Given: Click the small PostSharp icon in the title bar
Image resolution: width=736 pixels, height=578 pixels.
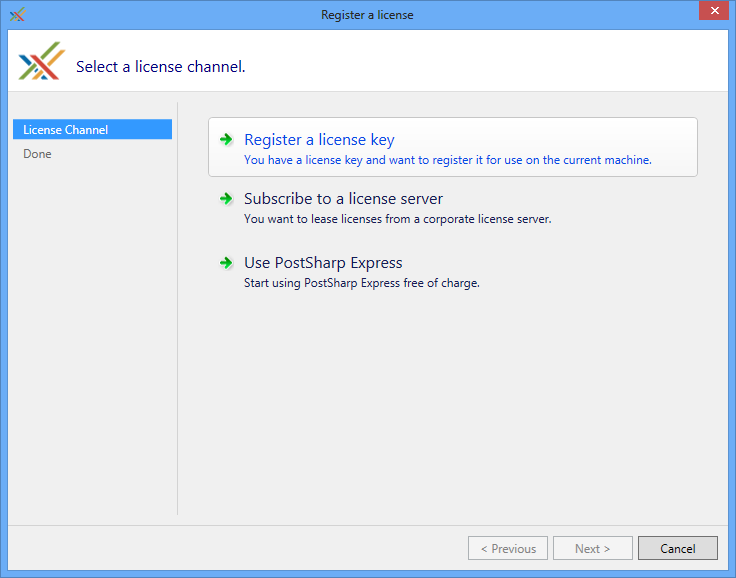Looking at the screenshot, I should coord(16,15).
